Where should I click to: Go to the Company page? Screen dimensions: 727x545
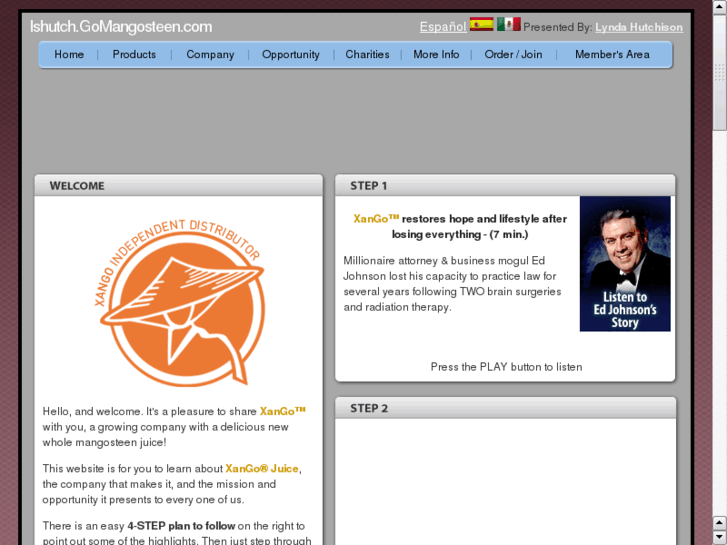click(210, 55)
